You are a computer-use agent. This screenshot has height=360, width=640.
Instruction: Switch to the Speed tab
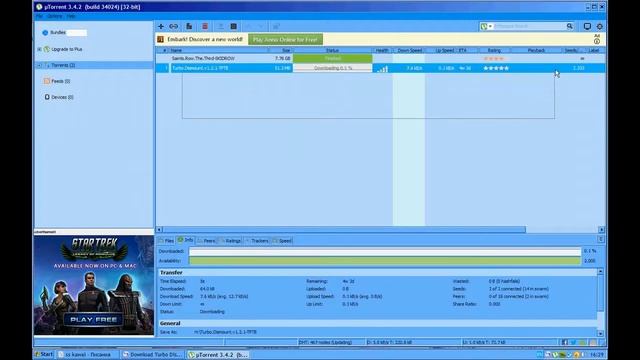coord(282,241)
